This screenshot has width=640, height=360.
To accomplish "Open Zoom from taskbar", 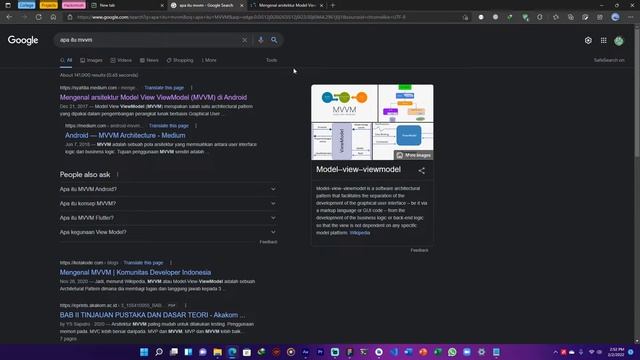I will pos(467,352).
